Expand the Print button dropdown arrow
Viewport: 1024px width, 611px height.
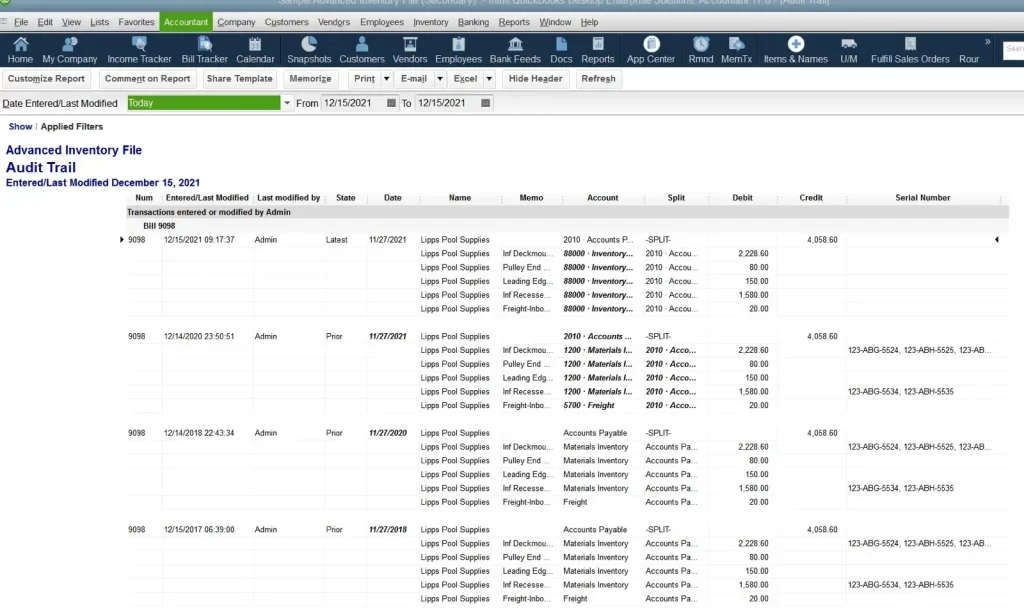tap(387, 79)
